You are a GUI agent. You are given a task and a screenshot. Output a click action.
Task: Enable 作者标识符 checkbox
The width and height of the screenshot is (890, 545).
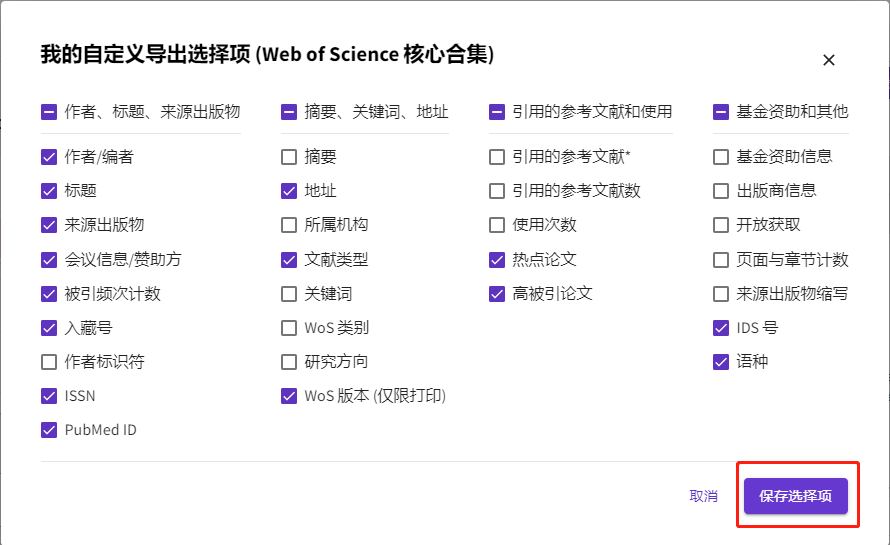(x=49, y=362)
